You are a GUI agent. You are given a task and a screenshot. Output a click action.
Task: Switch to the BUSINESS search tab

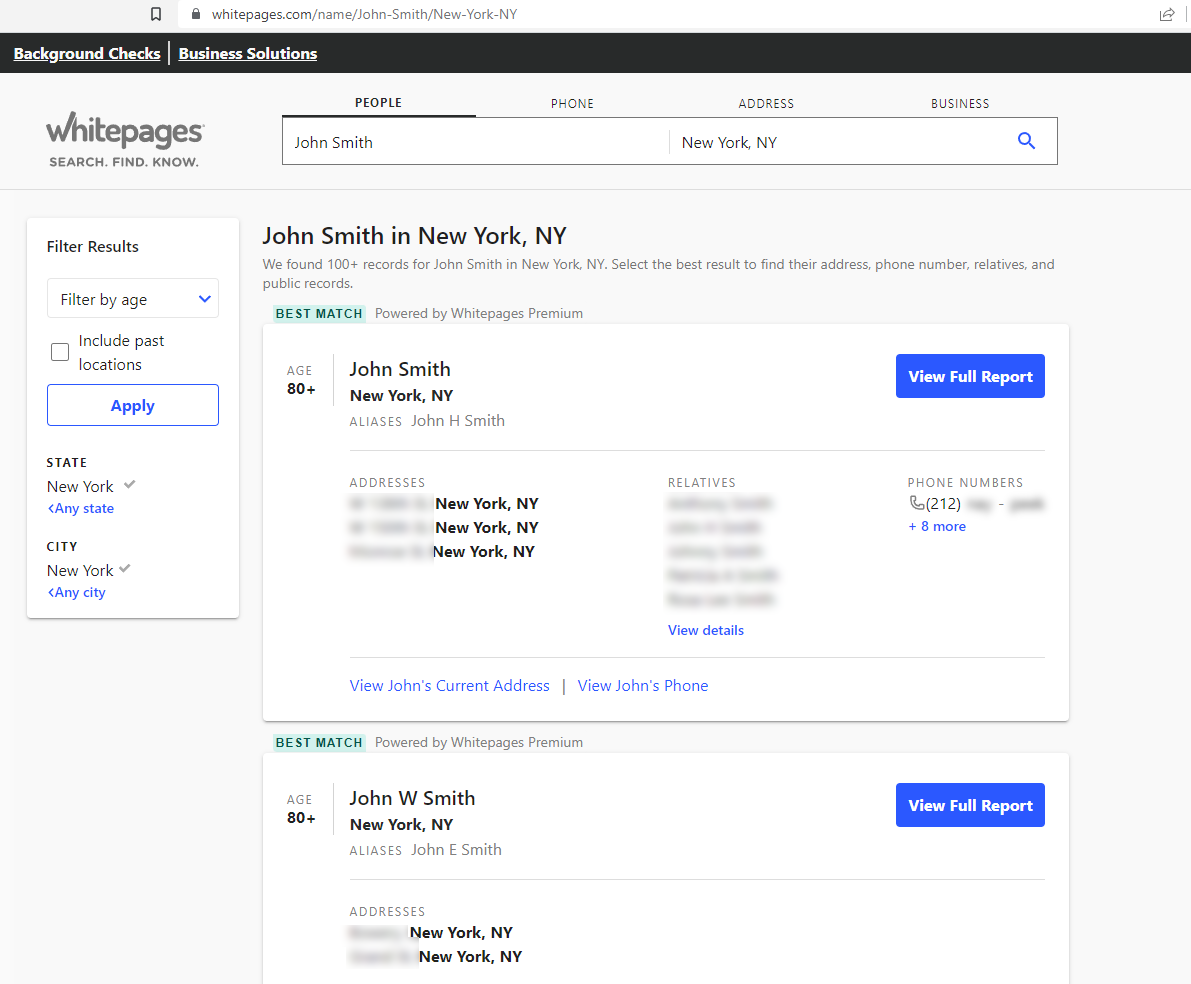(960, 103)
